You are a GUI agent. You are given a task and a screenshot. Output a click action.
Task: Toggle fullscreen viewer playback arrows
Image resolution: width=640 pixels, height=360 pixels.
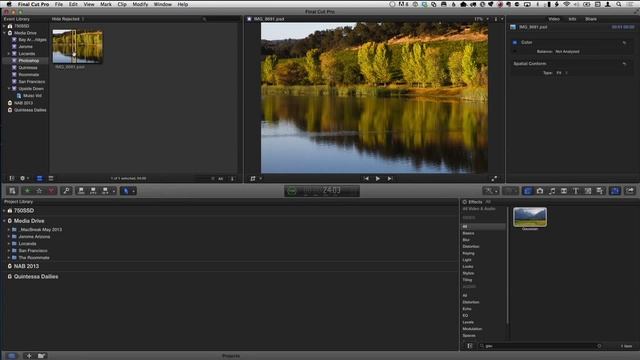[x=494, y=178]
